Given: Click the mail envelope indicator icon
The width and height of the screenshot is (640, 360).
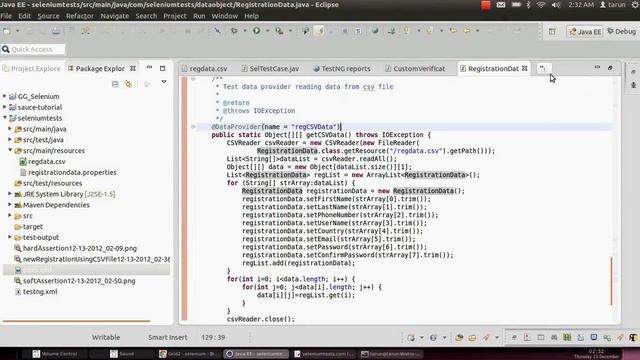Looking at the screenshot, I should click(501, 5).
